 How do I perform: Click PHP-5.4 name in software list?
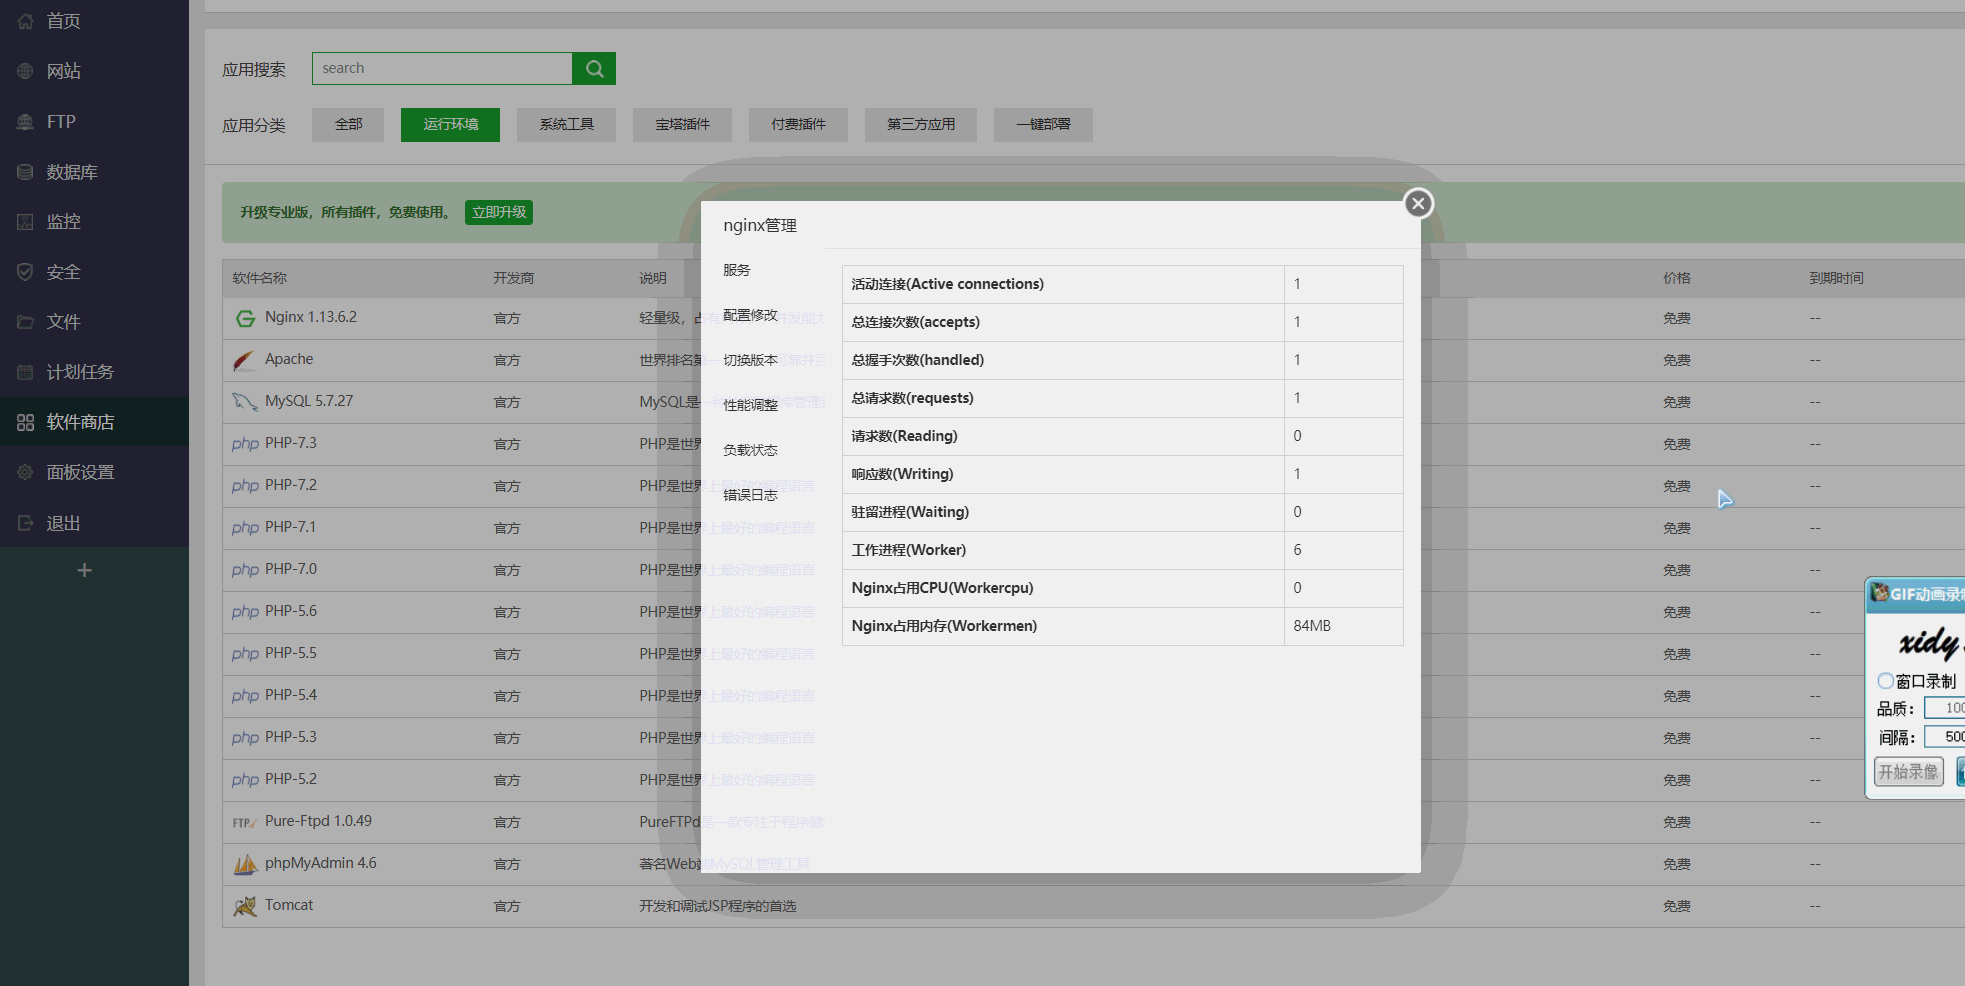click(291, 695)
